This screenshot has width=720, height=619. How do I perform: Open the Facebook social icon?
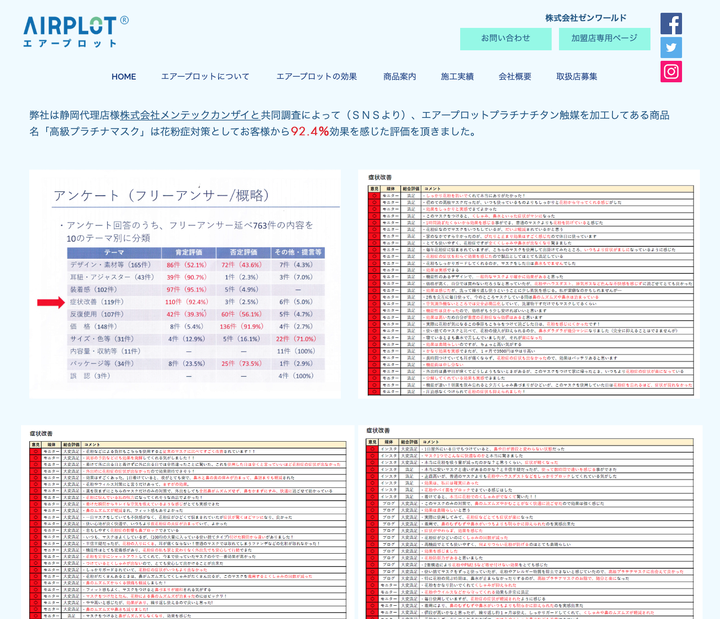pyautogui.click(x=671, y=23)
